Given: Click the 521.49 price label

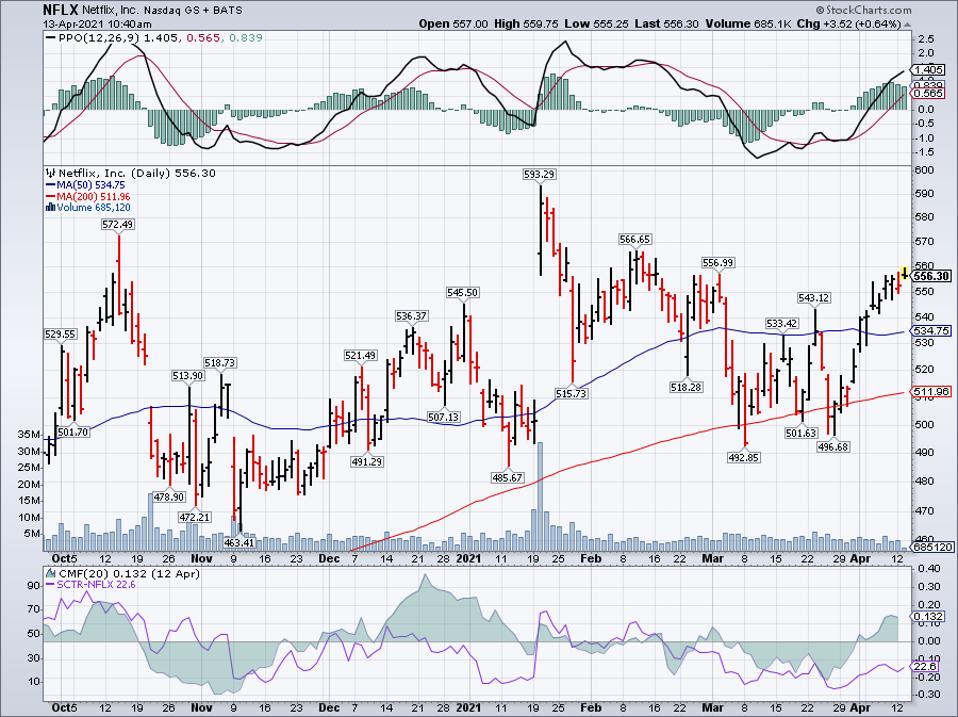Looking at the screenshot, I should tap(360, 355).
